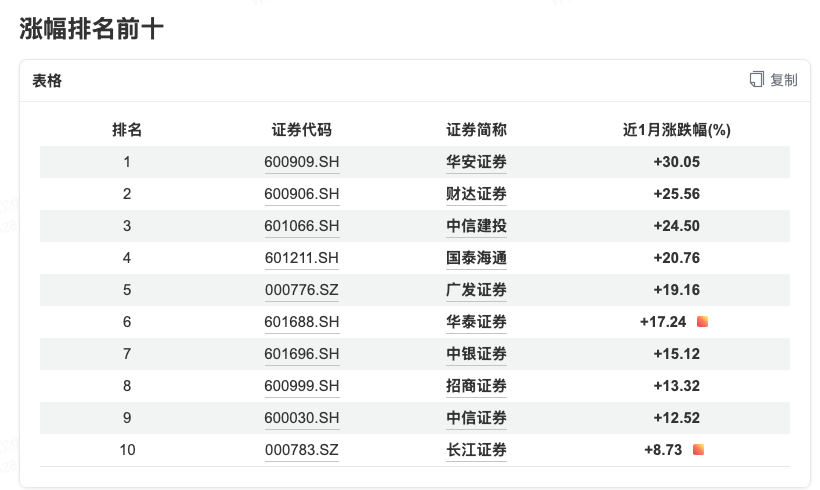Click the red marker beside +8.73
This screenshot has width=820, height=490.
pos(698,450)
